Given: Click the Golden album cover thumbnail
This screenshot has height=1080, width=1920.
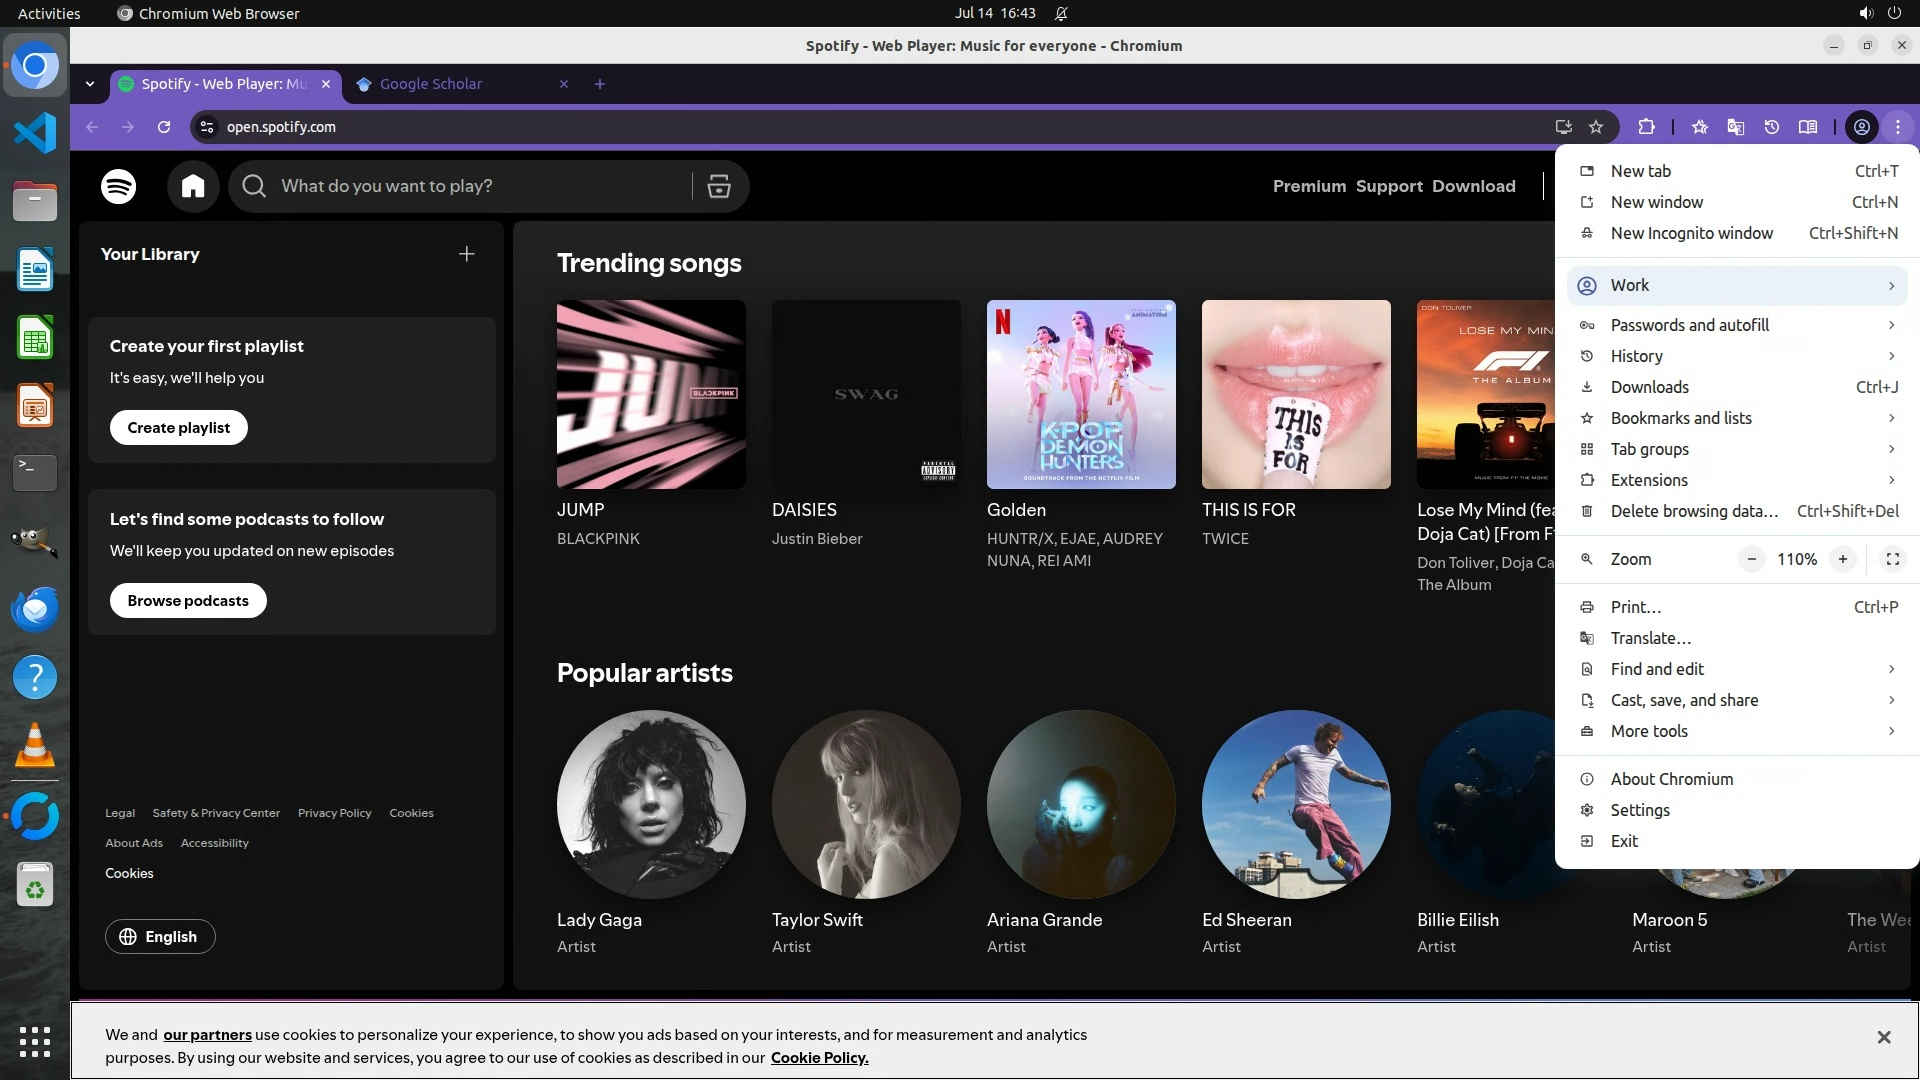Looking at the screenshot, I should [x=1081, y=394].
